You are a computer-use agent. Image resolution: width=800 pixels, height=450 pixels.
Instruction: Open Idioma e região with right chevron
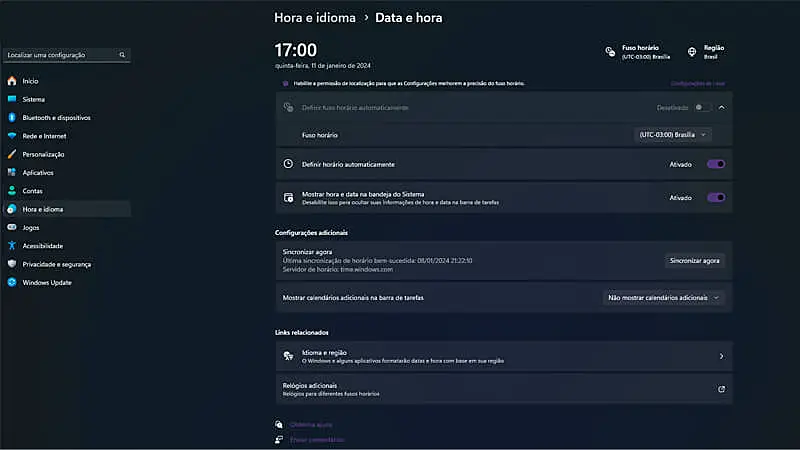click(x=721, y=356)
